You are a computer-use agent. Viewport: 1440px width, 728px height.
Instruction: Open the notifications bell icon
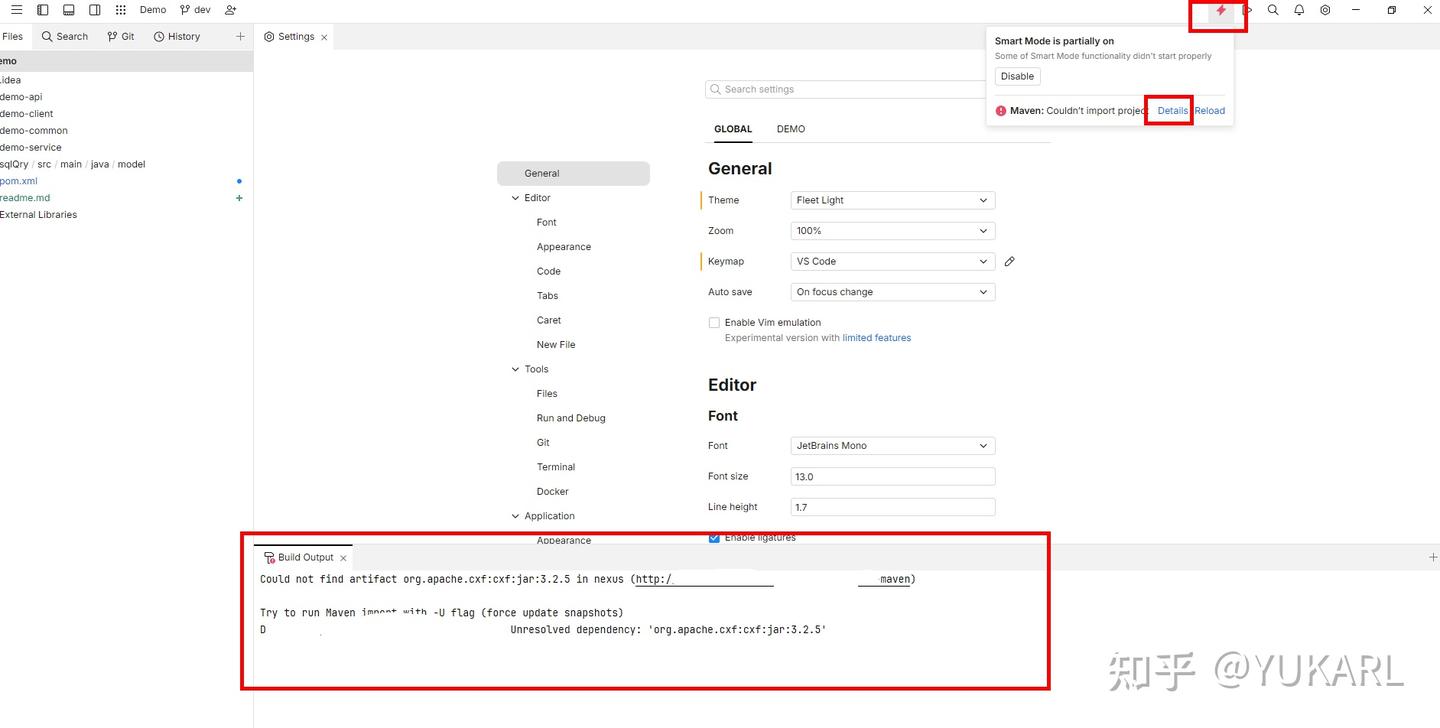click(1299, 10)
